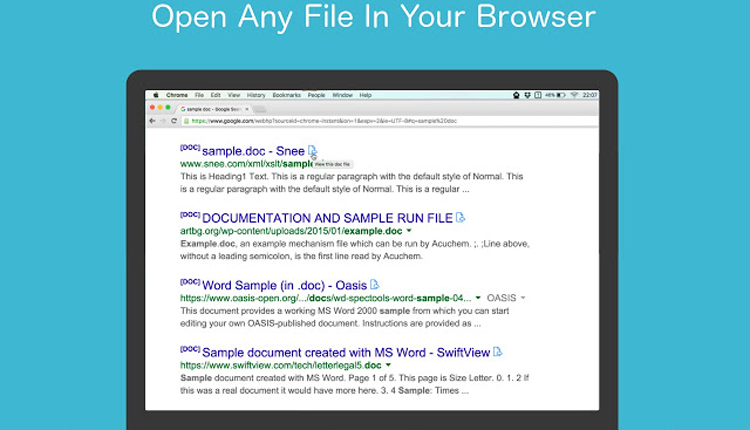Viewport: 750px width, 430px height.
Task: Expand dropdown arrow after oasis-open.org URL
Action: (x=478, y=298)
